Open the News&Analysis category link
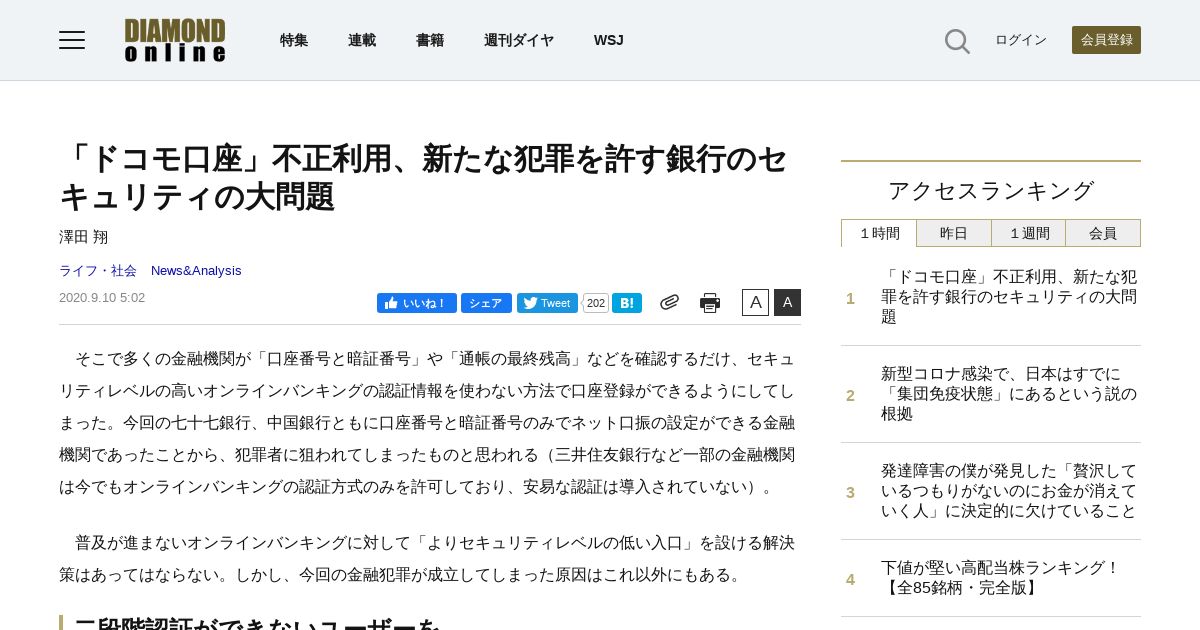Screen dimensions: 1200x630 pos(196,270)
